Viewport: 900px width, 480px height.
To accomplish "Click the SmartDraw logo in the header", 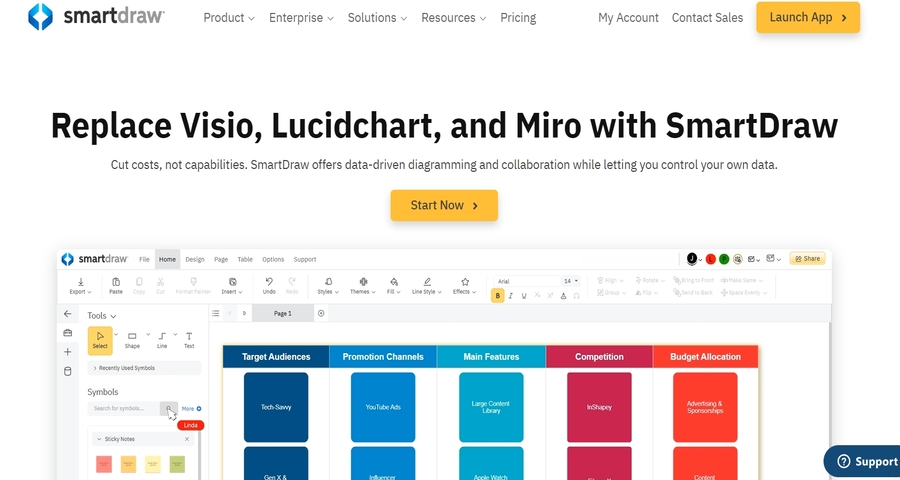I will 96,17.
